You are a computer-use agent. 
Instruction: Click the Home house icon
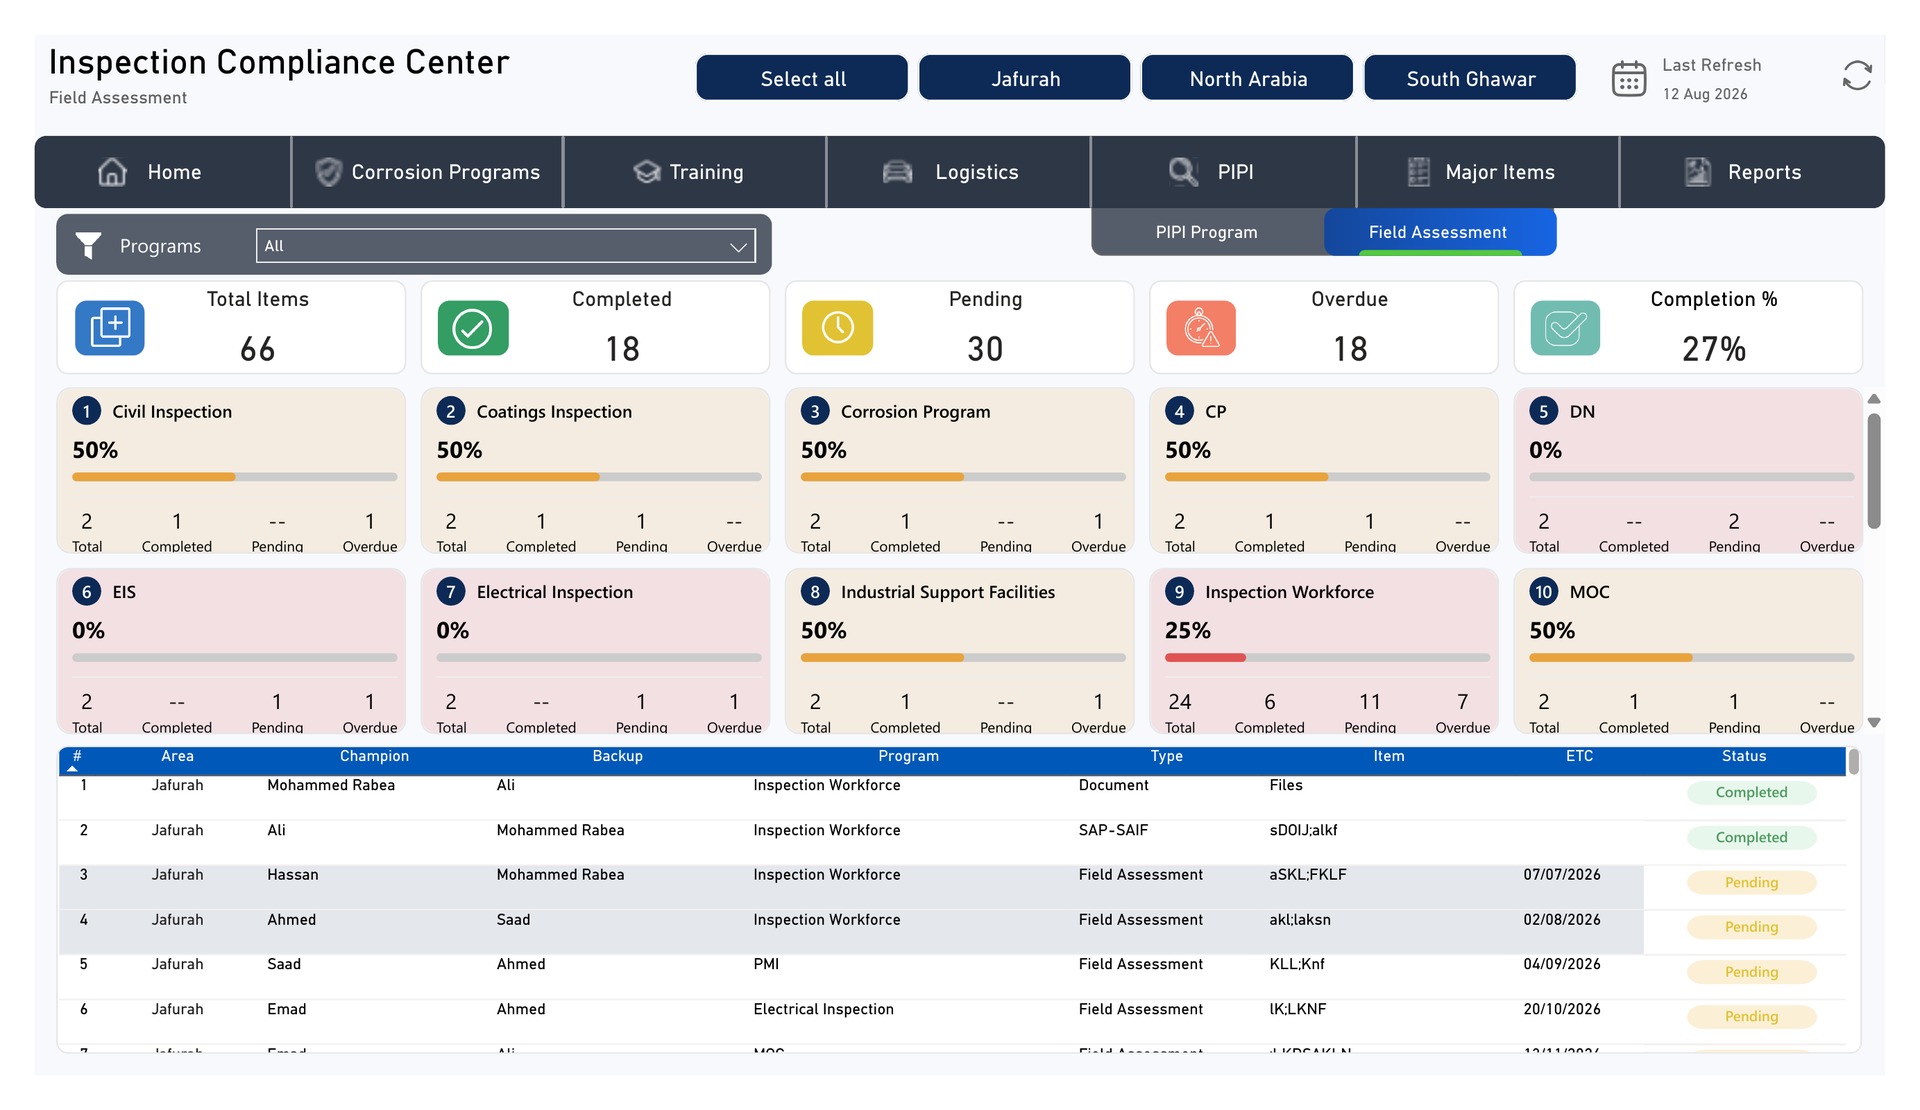112,172
